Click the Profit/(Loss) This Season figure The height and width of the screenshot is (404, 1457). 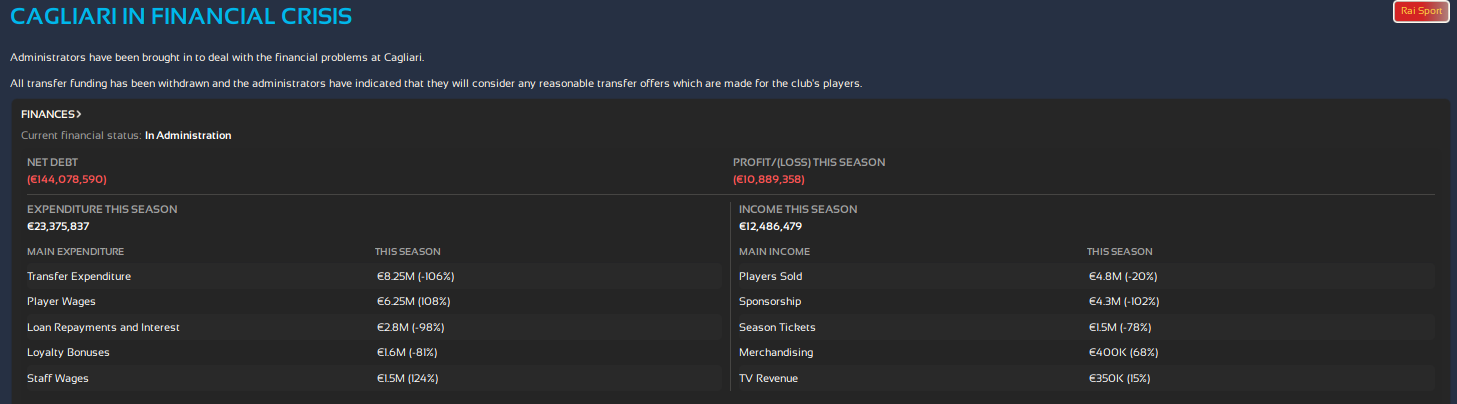click(x=768, y=179)
